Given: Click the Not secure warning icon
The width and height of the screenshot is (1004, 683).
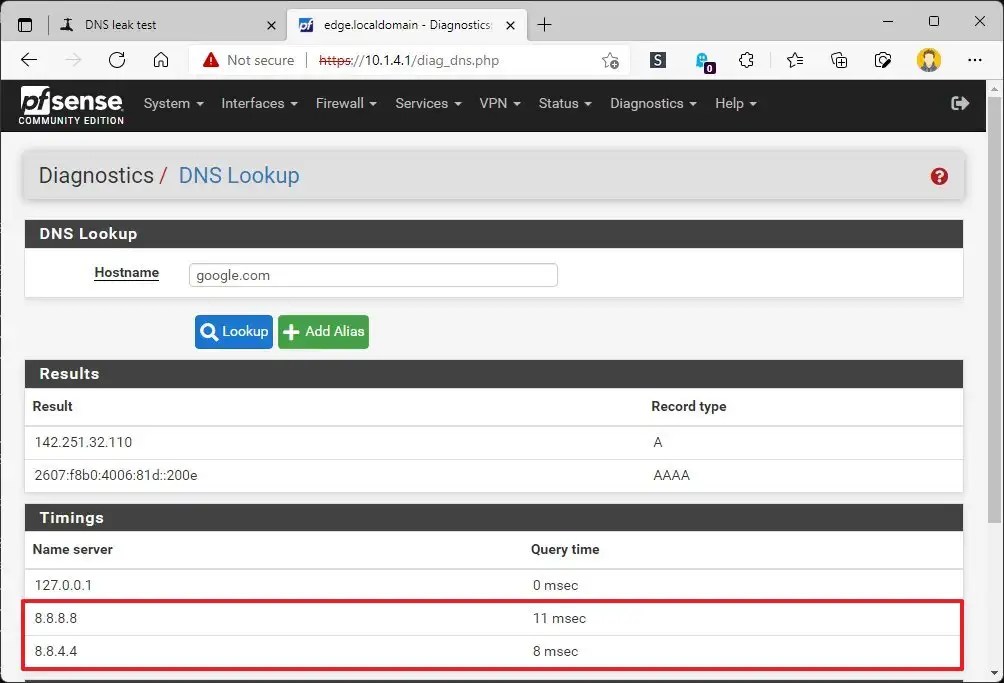Looking at the screenshot, I should pyautogui.click(x=209, y=60).
